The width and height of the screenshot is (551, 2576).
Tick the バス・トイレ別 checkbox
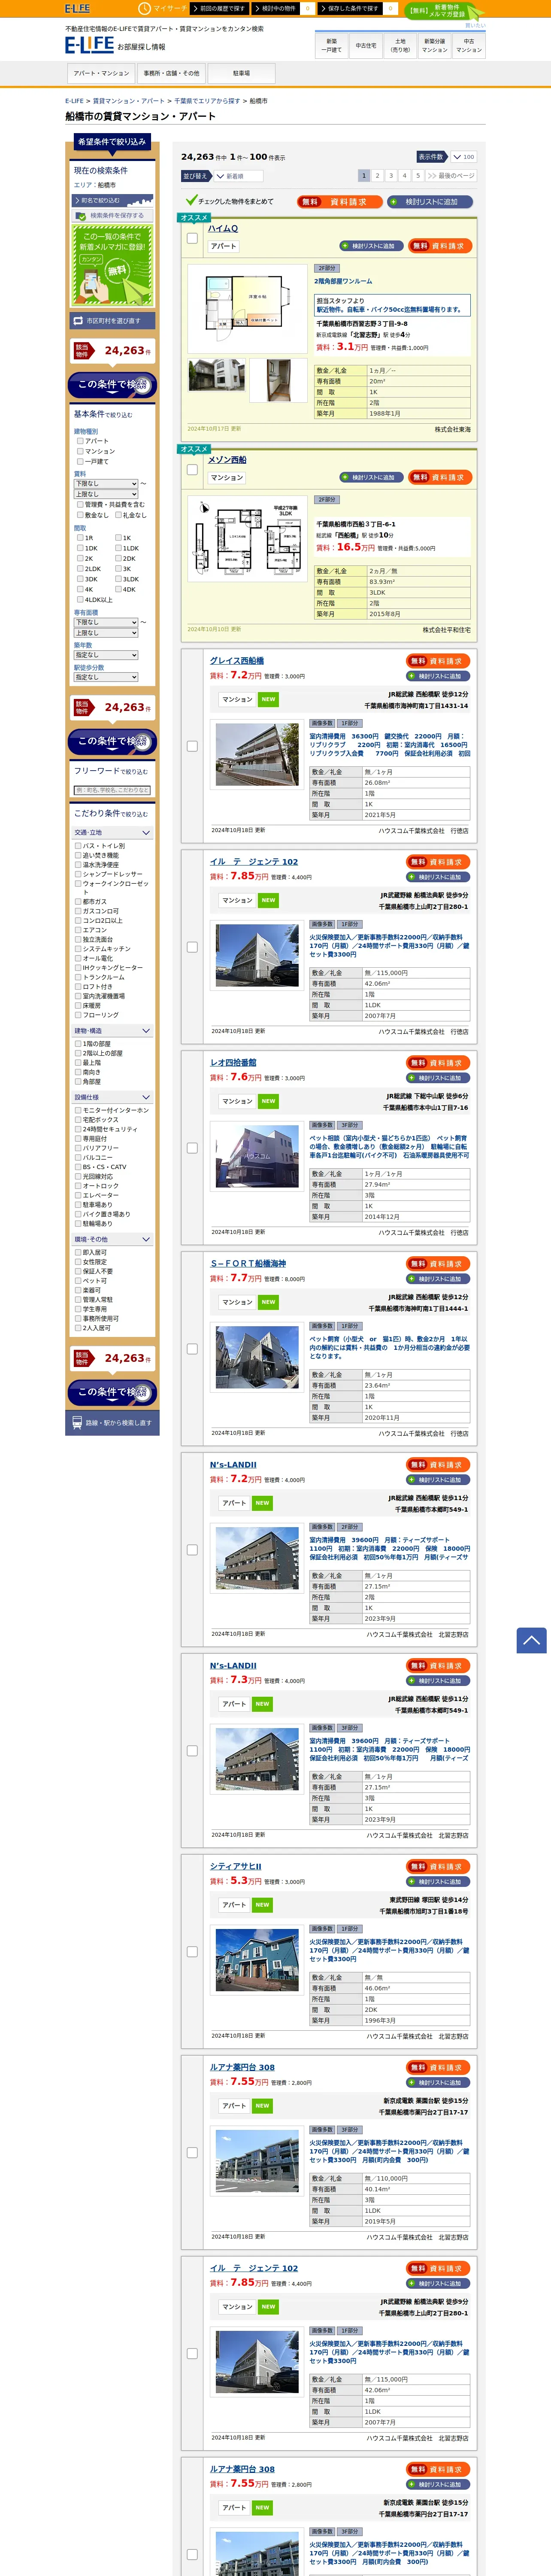(78, 846)
